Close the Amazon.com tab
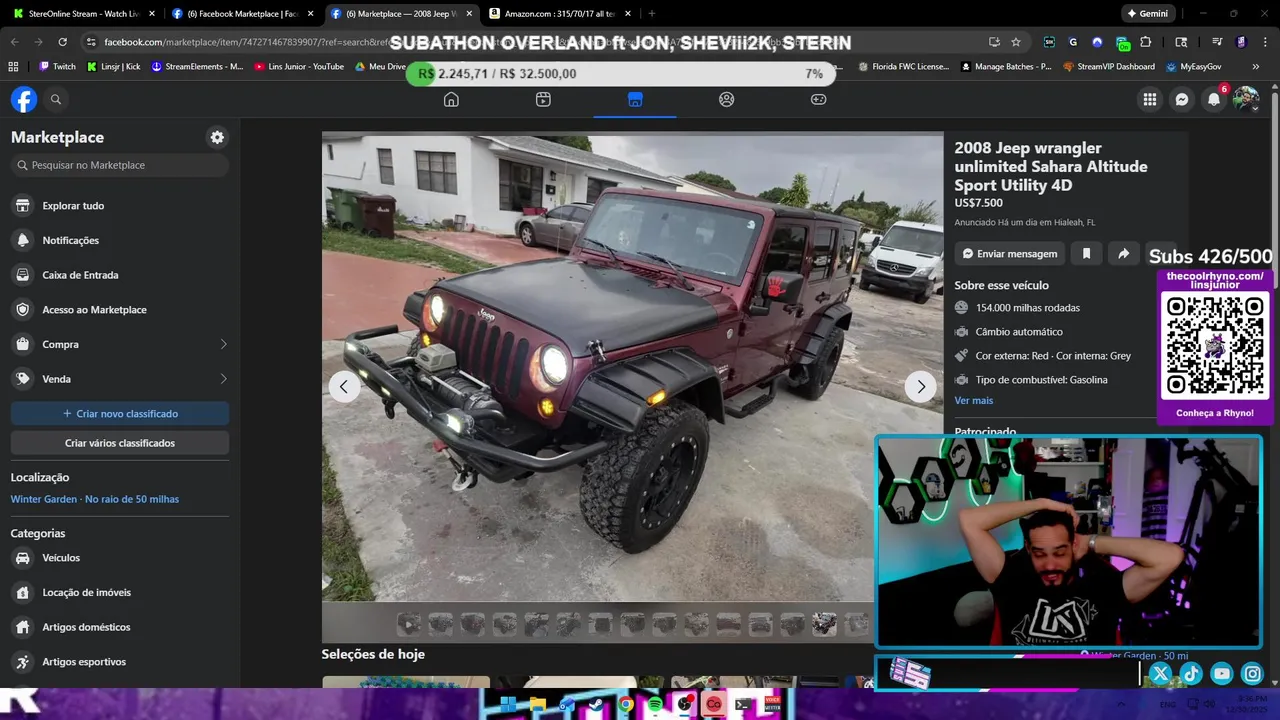Screen dimensions: 1280x720 pos(628,14)
